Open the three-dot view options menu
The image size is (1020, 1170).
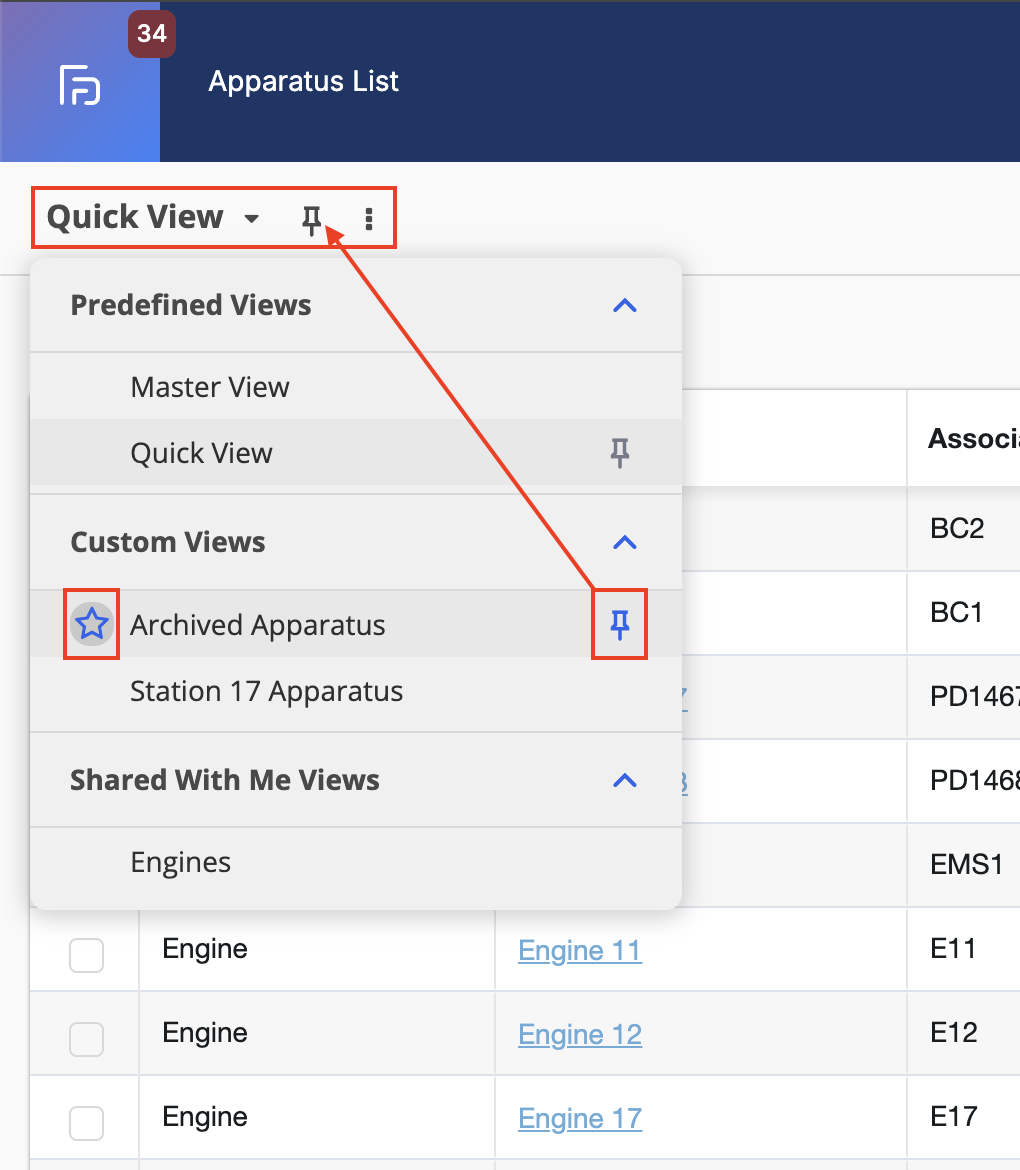pyautogui.click(x=369, y=219)
